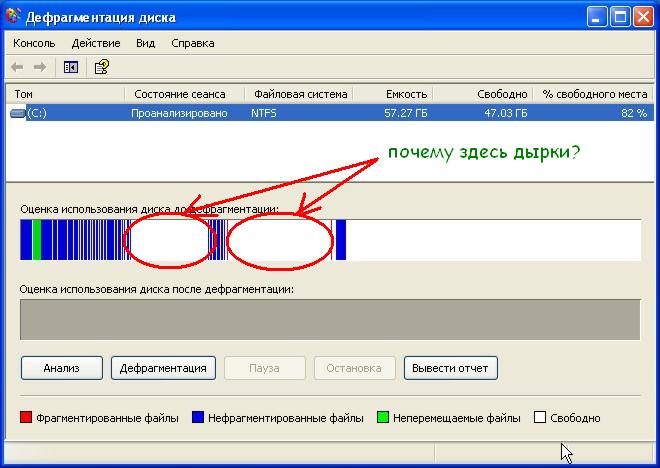Viewport: 660px width, 468px height.
Task: Click the 57.27 ГБ capacity value
Action: [x=406, y=113]
